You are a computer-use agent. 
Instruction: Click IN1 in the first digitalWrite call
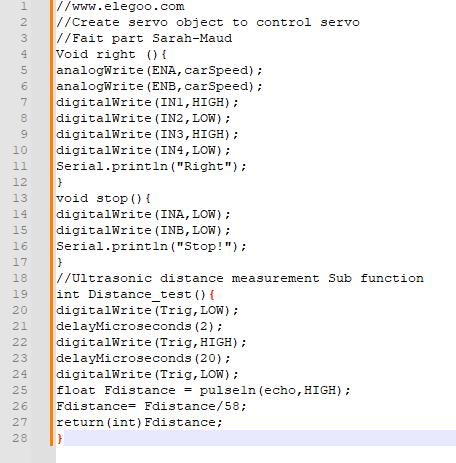pos(172,102)
